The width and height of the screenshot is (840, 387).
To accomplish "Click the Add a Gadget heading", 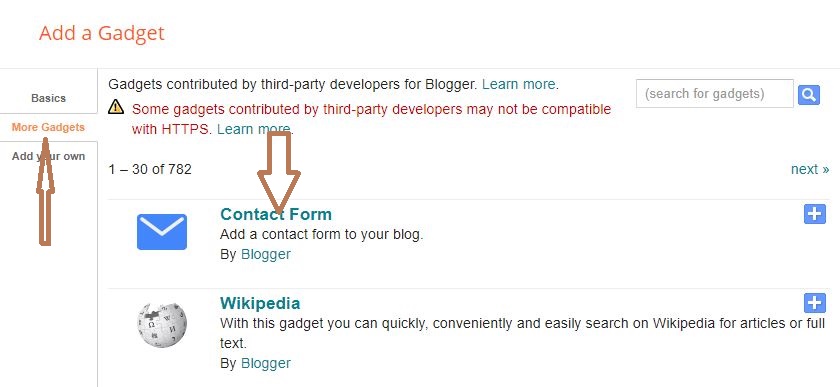I will pyautogui.click(x=102, y=33).
